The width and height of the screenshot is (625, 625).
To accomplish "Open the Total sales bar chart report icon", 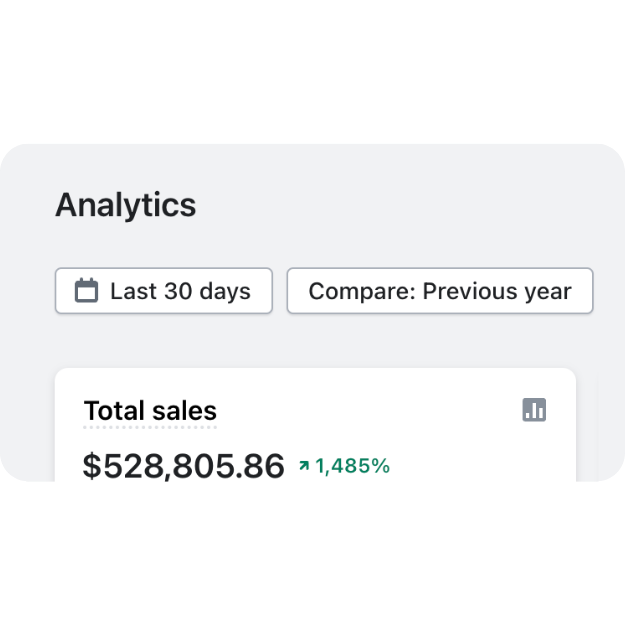I will [x=534, y=409].
